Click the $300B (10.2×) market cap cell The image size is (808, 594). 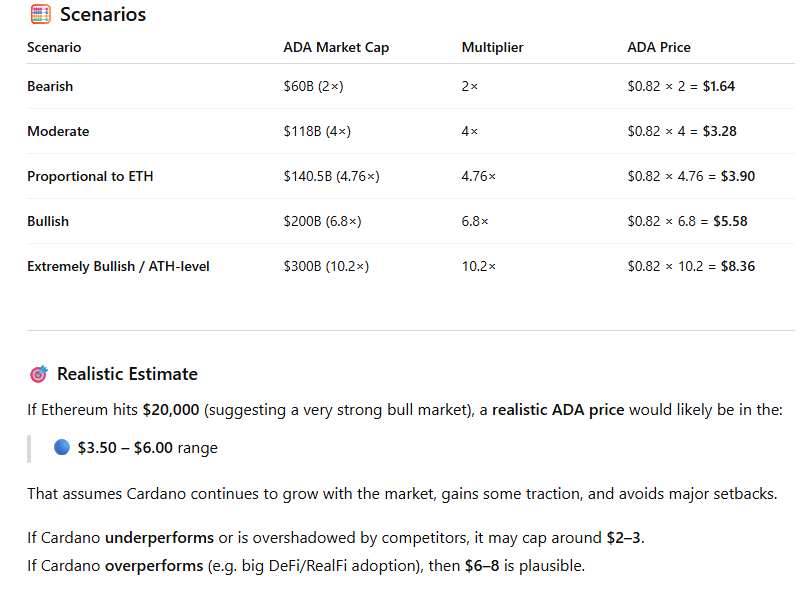point(326,266)
